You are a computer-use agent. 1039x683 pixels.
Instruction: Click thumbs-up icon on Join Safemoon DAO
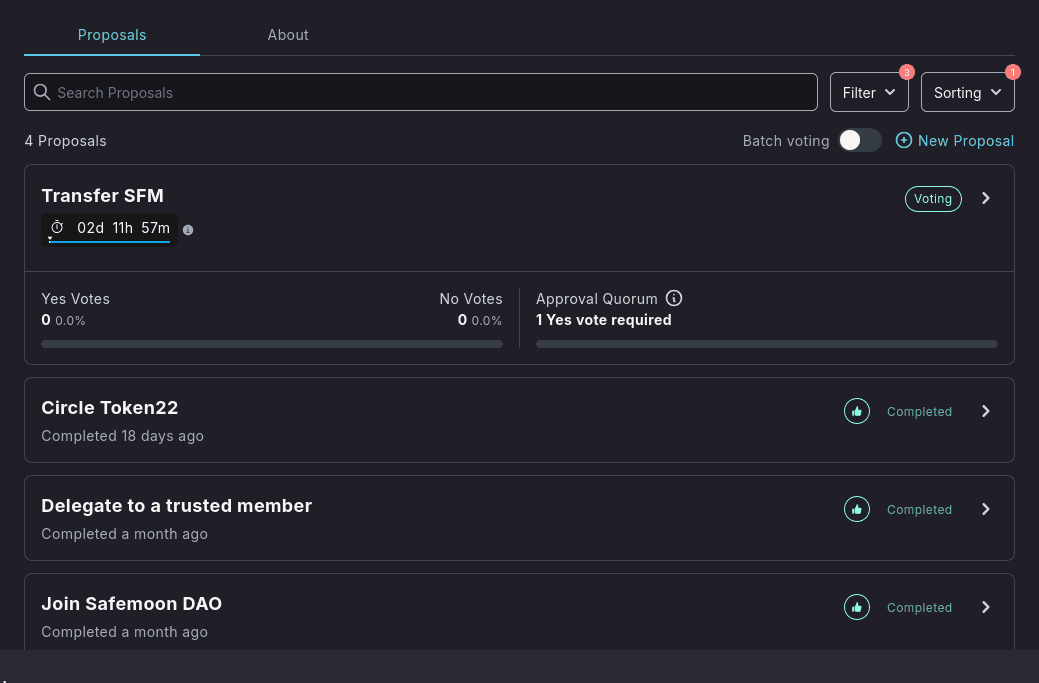pyautogui.click(x=857, y=607)
